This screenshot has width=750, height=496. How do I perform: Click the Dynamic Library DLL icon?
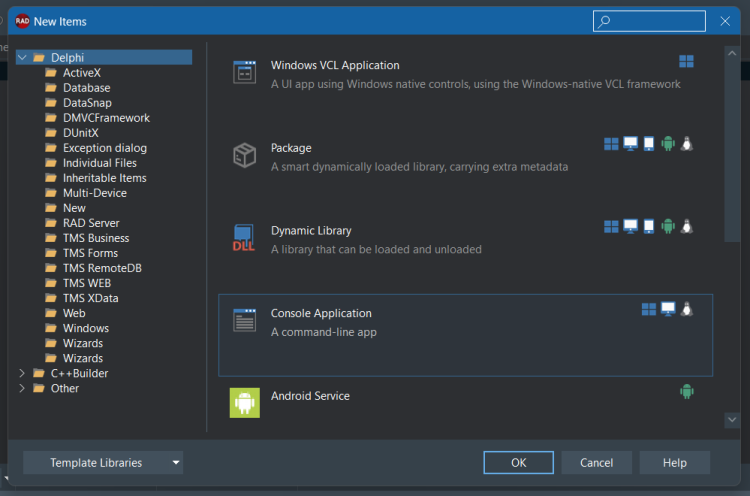(243, 238)
